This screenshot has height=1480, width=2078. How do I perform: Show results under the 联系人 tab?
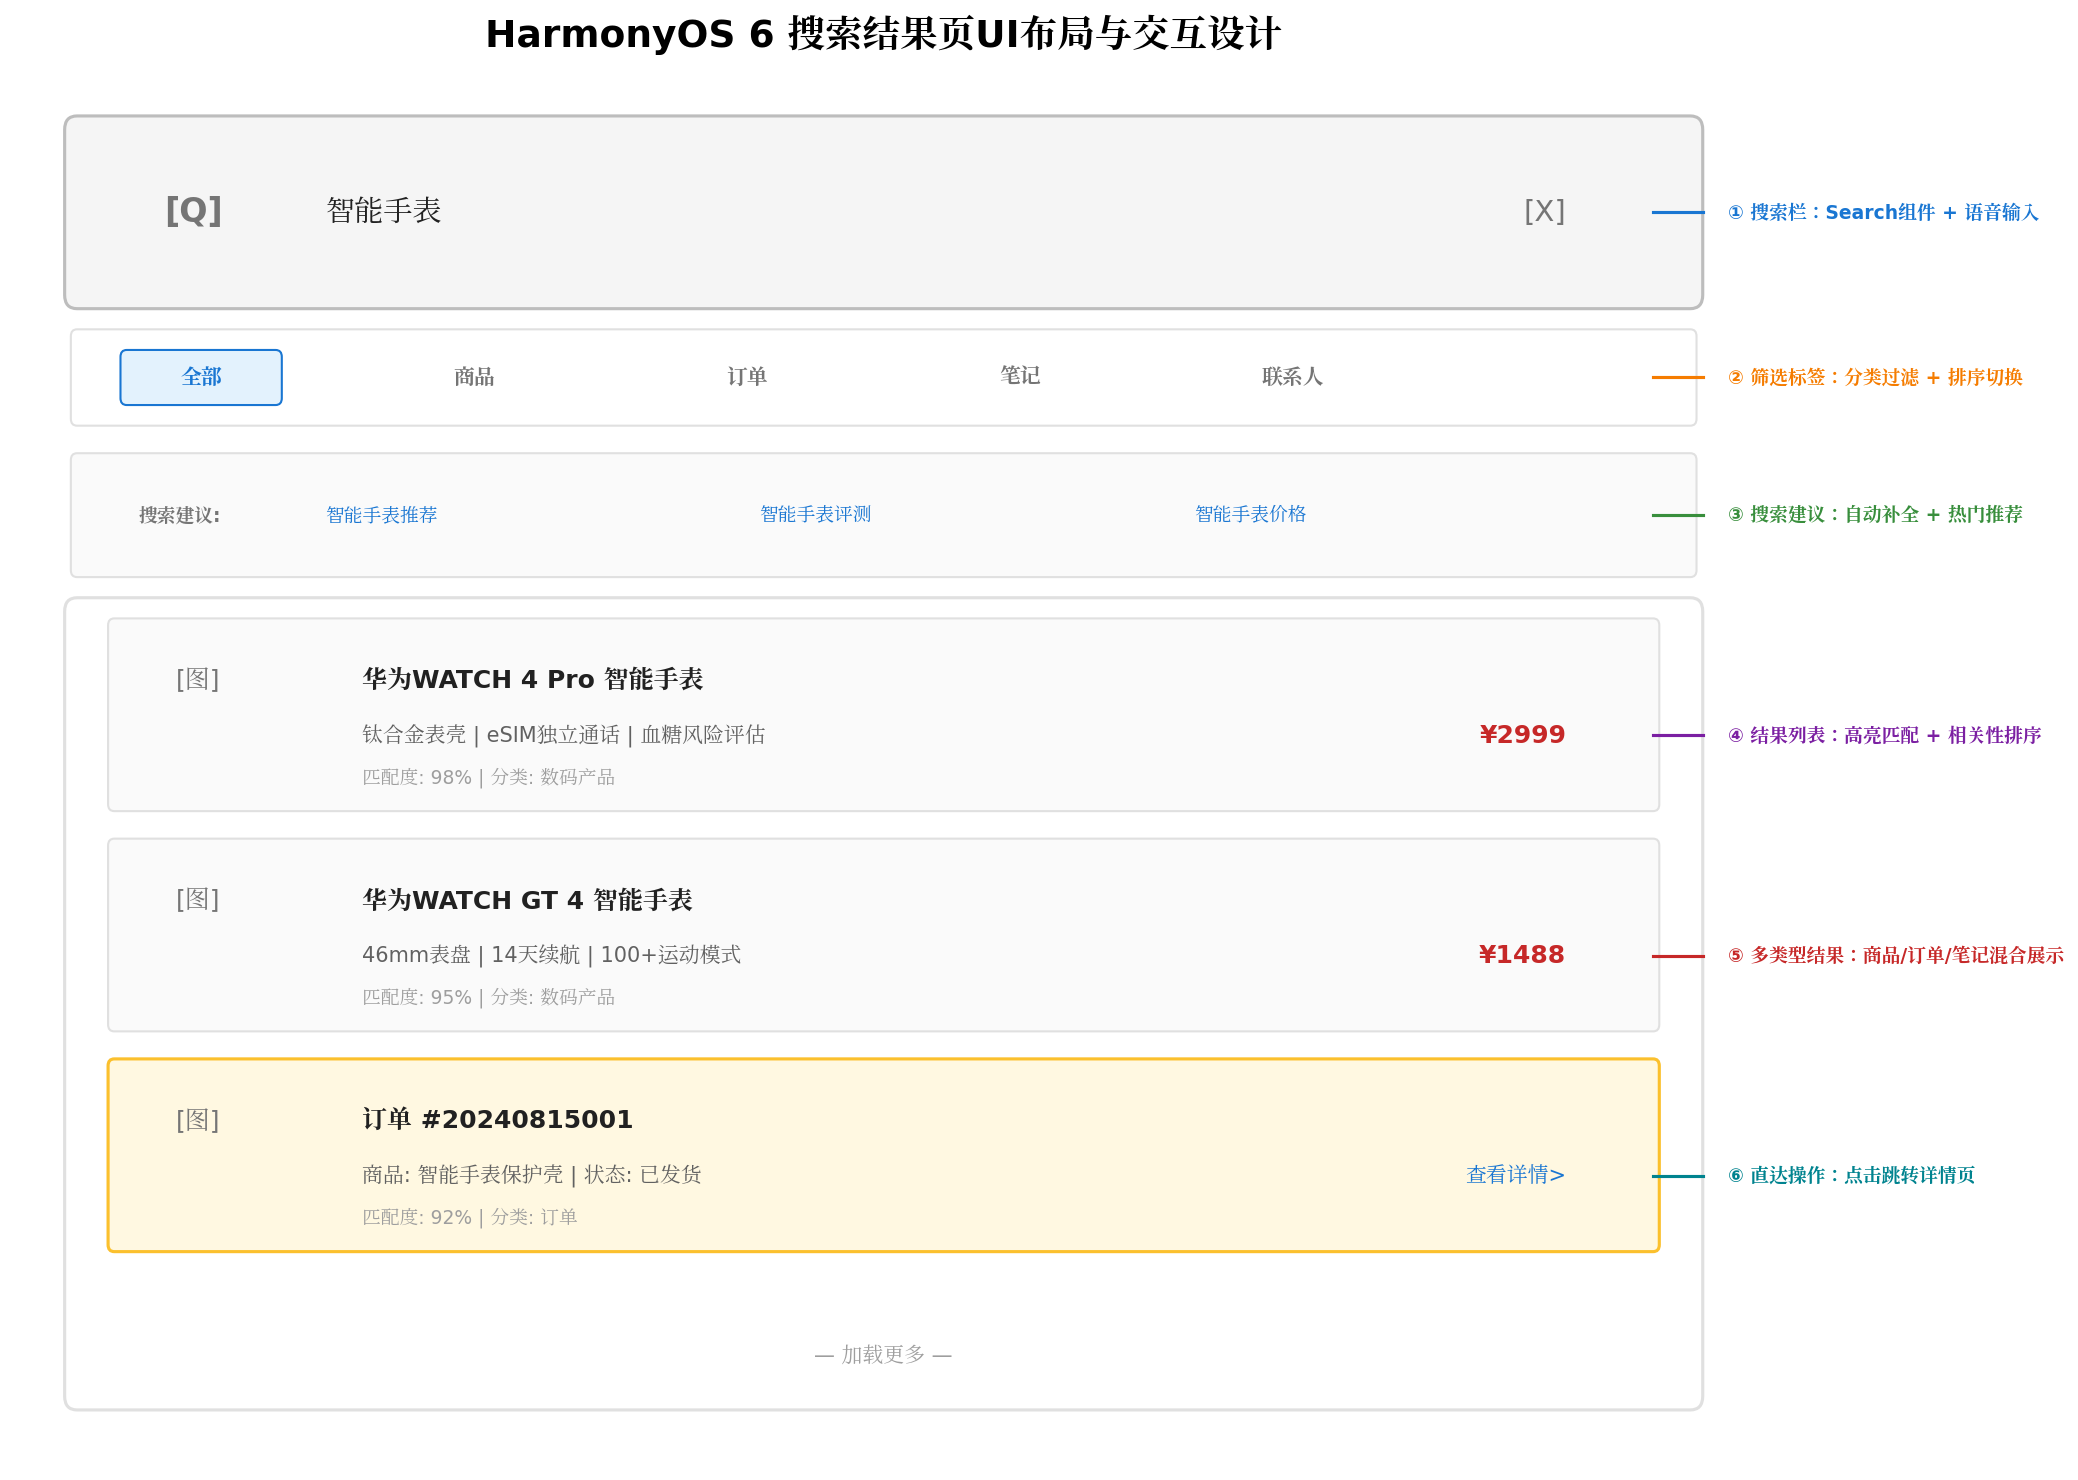[x=1292, y=377]
